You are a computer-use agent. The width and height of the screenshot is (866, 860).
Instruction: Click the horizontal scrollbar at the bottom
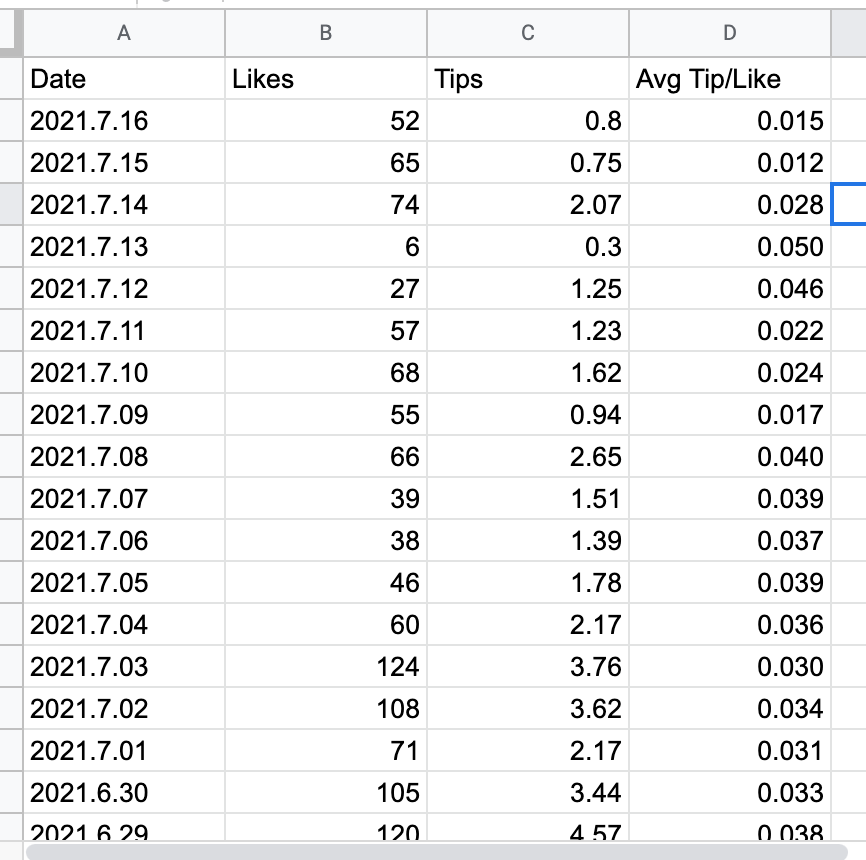pyautogui.click(x=436, y=851)
